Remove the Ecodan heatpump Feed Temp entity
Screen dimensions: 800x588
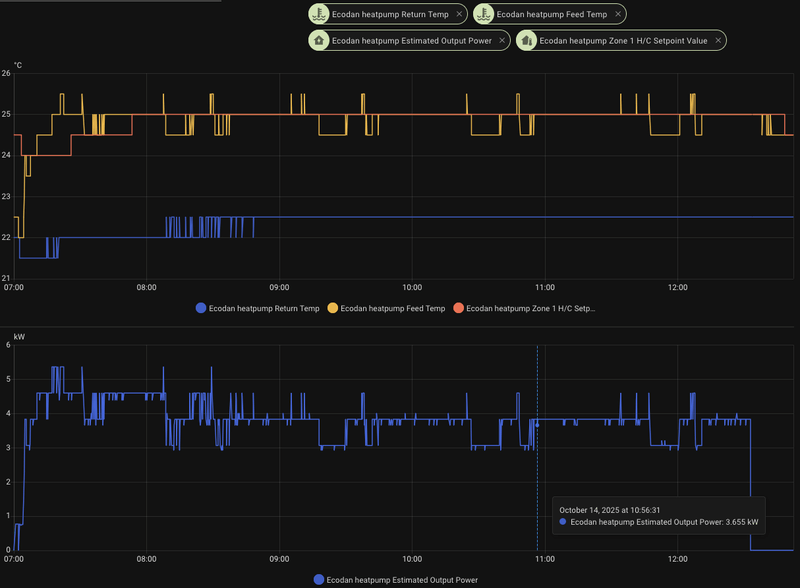pyautogui.click(x=619, y=14)
